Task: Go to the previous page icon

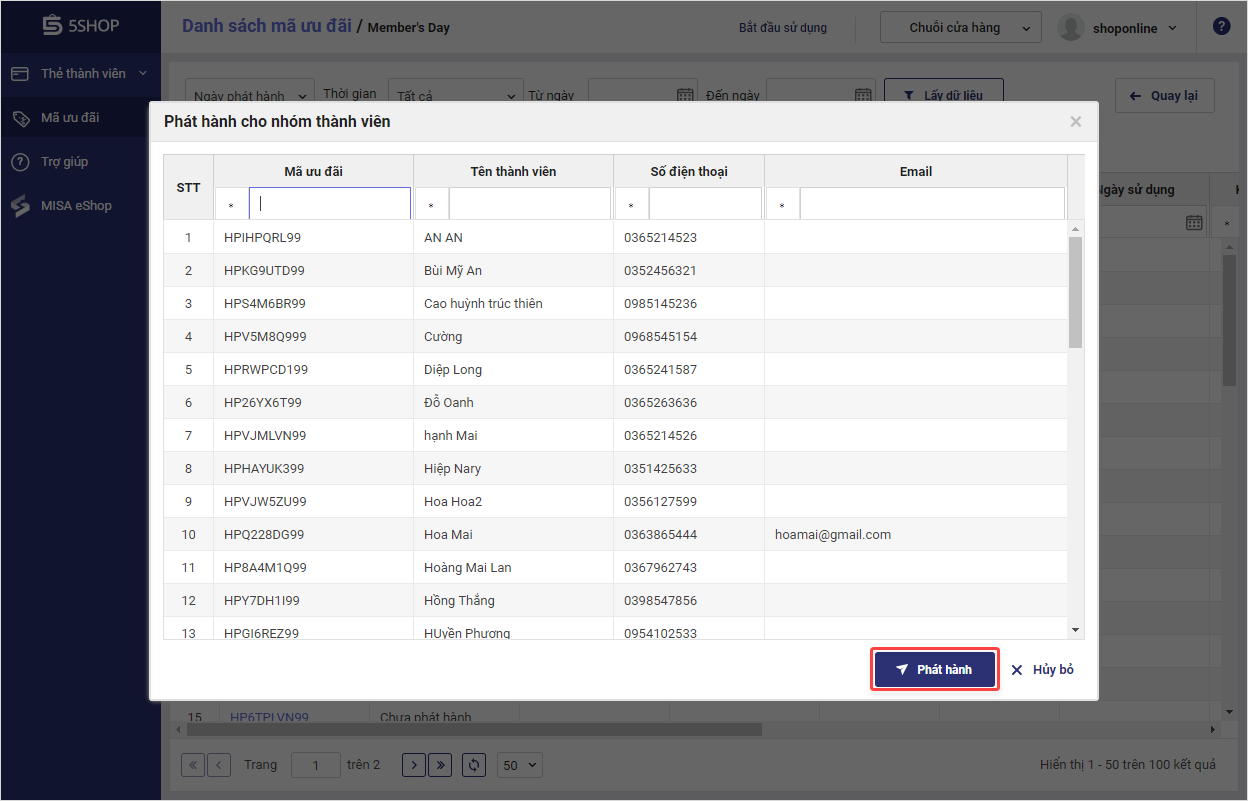Action: tap(219, 765)
